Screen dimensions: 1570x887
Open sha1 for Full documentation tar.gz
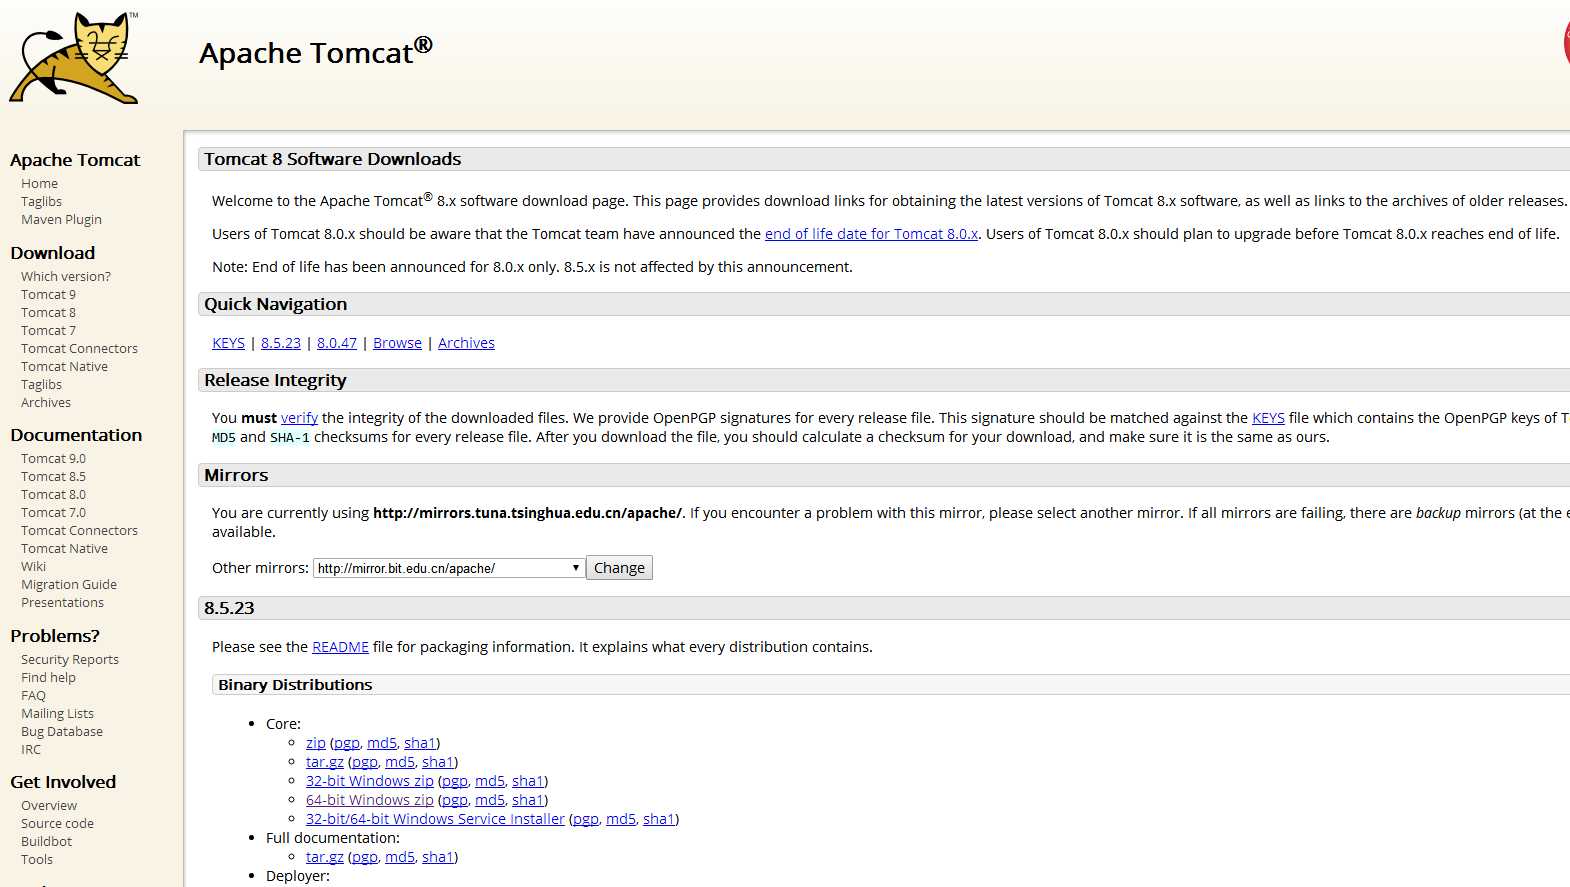point(438,857)
